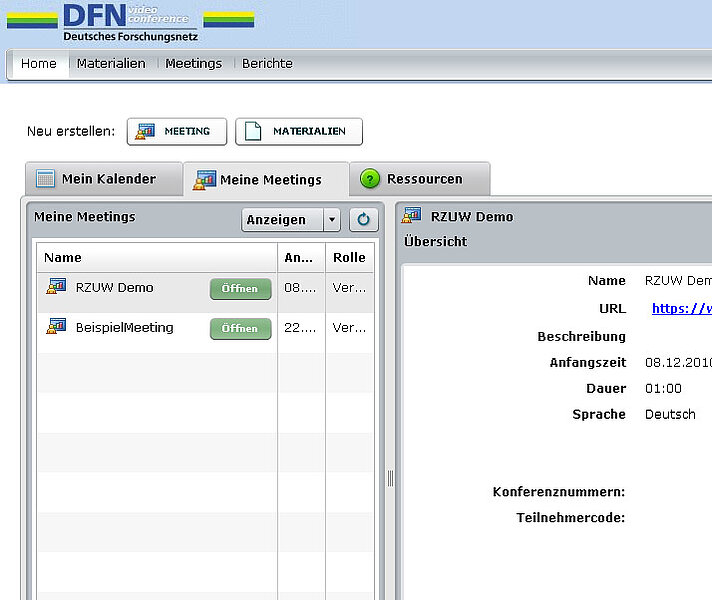Click the refresh icon beside Anzeigen
This screenshot has width=712, height=600.
[364, 220]
